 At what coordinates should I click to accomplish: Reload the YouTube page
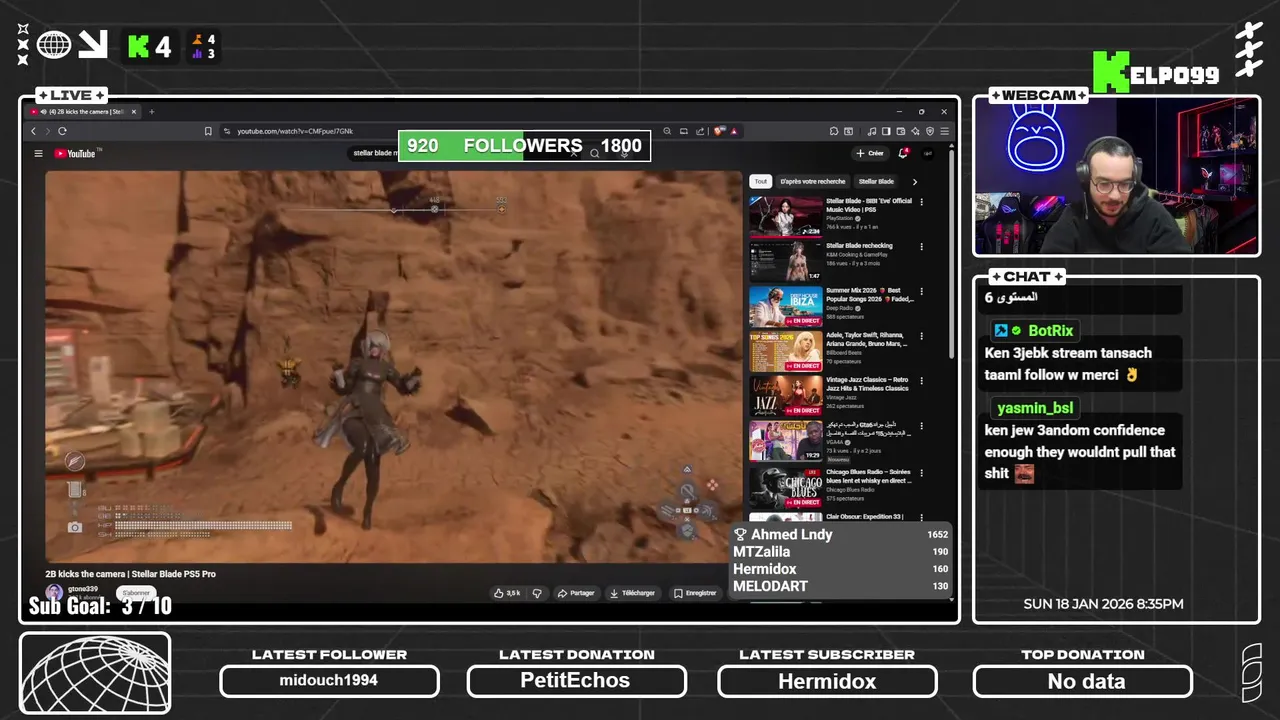[62, 131]
